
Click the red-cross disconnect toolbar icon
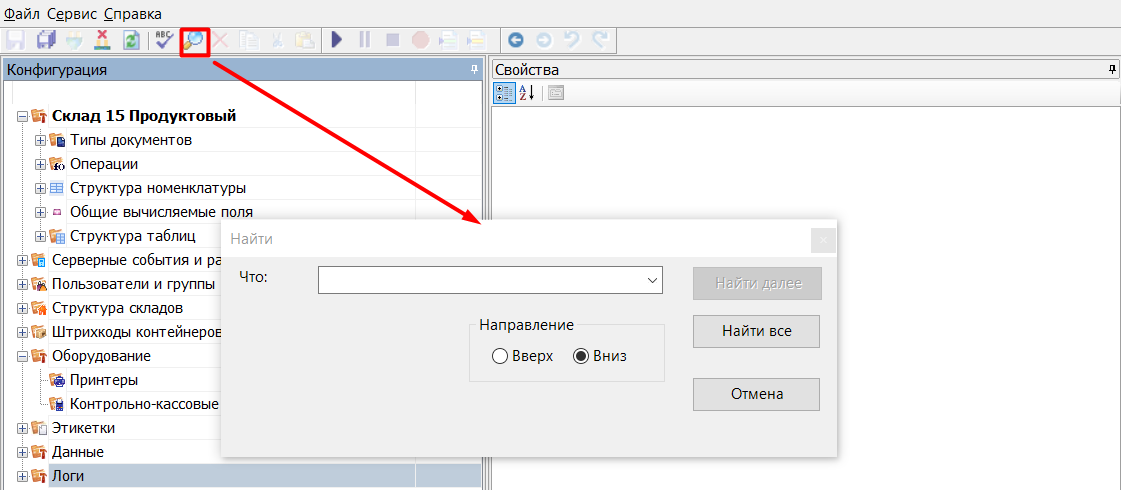click(x=103, y=40)
